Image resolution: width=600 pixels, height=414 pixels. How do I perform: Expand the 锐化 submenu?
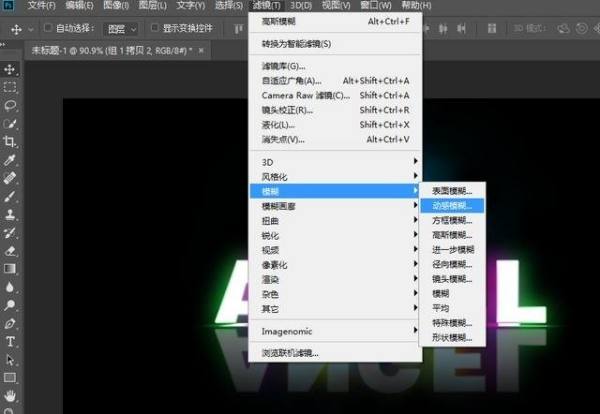[335, 235]
